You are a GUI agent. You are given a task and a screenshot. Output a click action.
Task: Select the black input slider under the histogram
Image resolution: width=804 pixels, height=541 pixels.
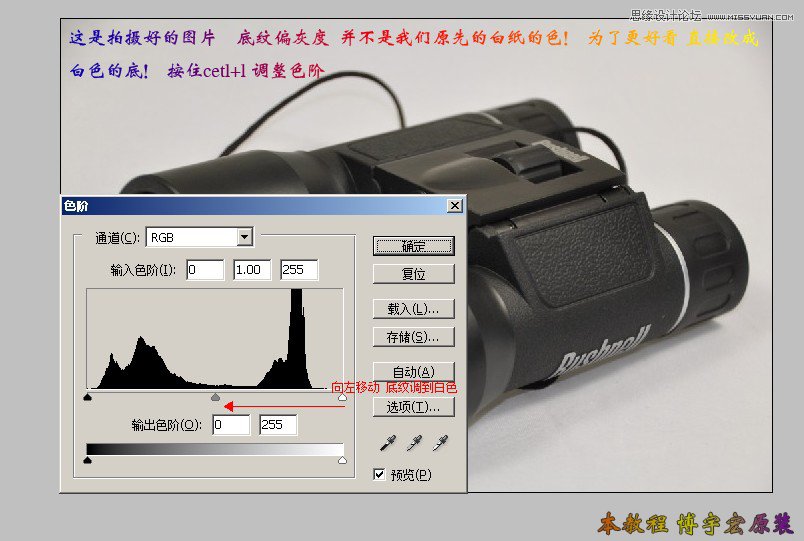tap(88, 397)
